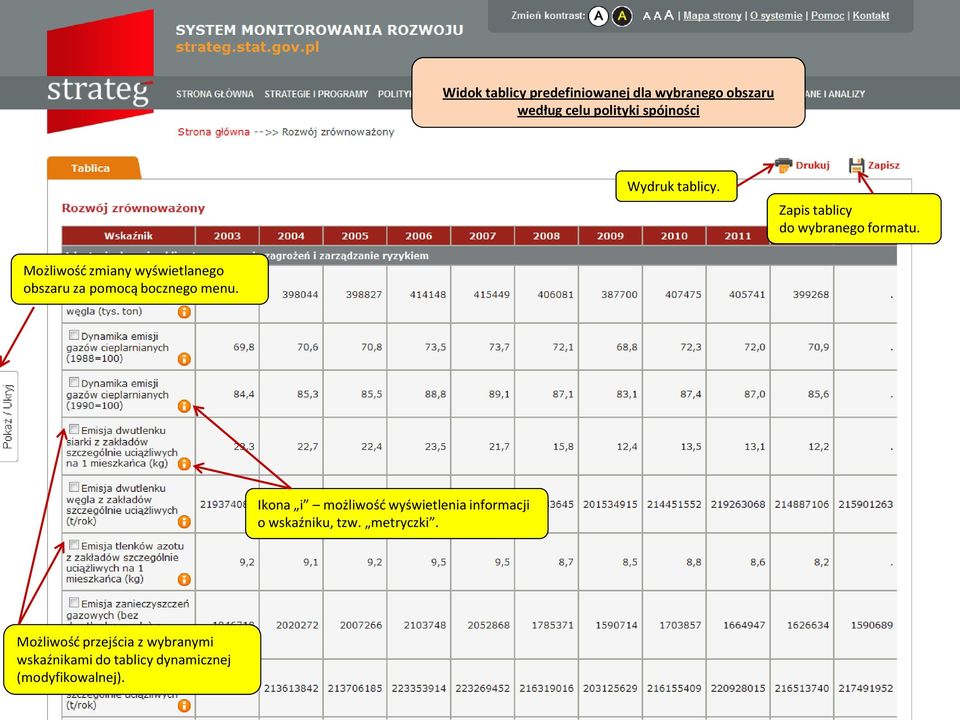Tick the Emisja tlenków azotu checkbox
The image size is (960, 720).
click(x=73, y=544)
